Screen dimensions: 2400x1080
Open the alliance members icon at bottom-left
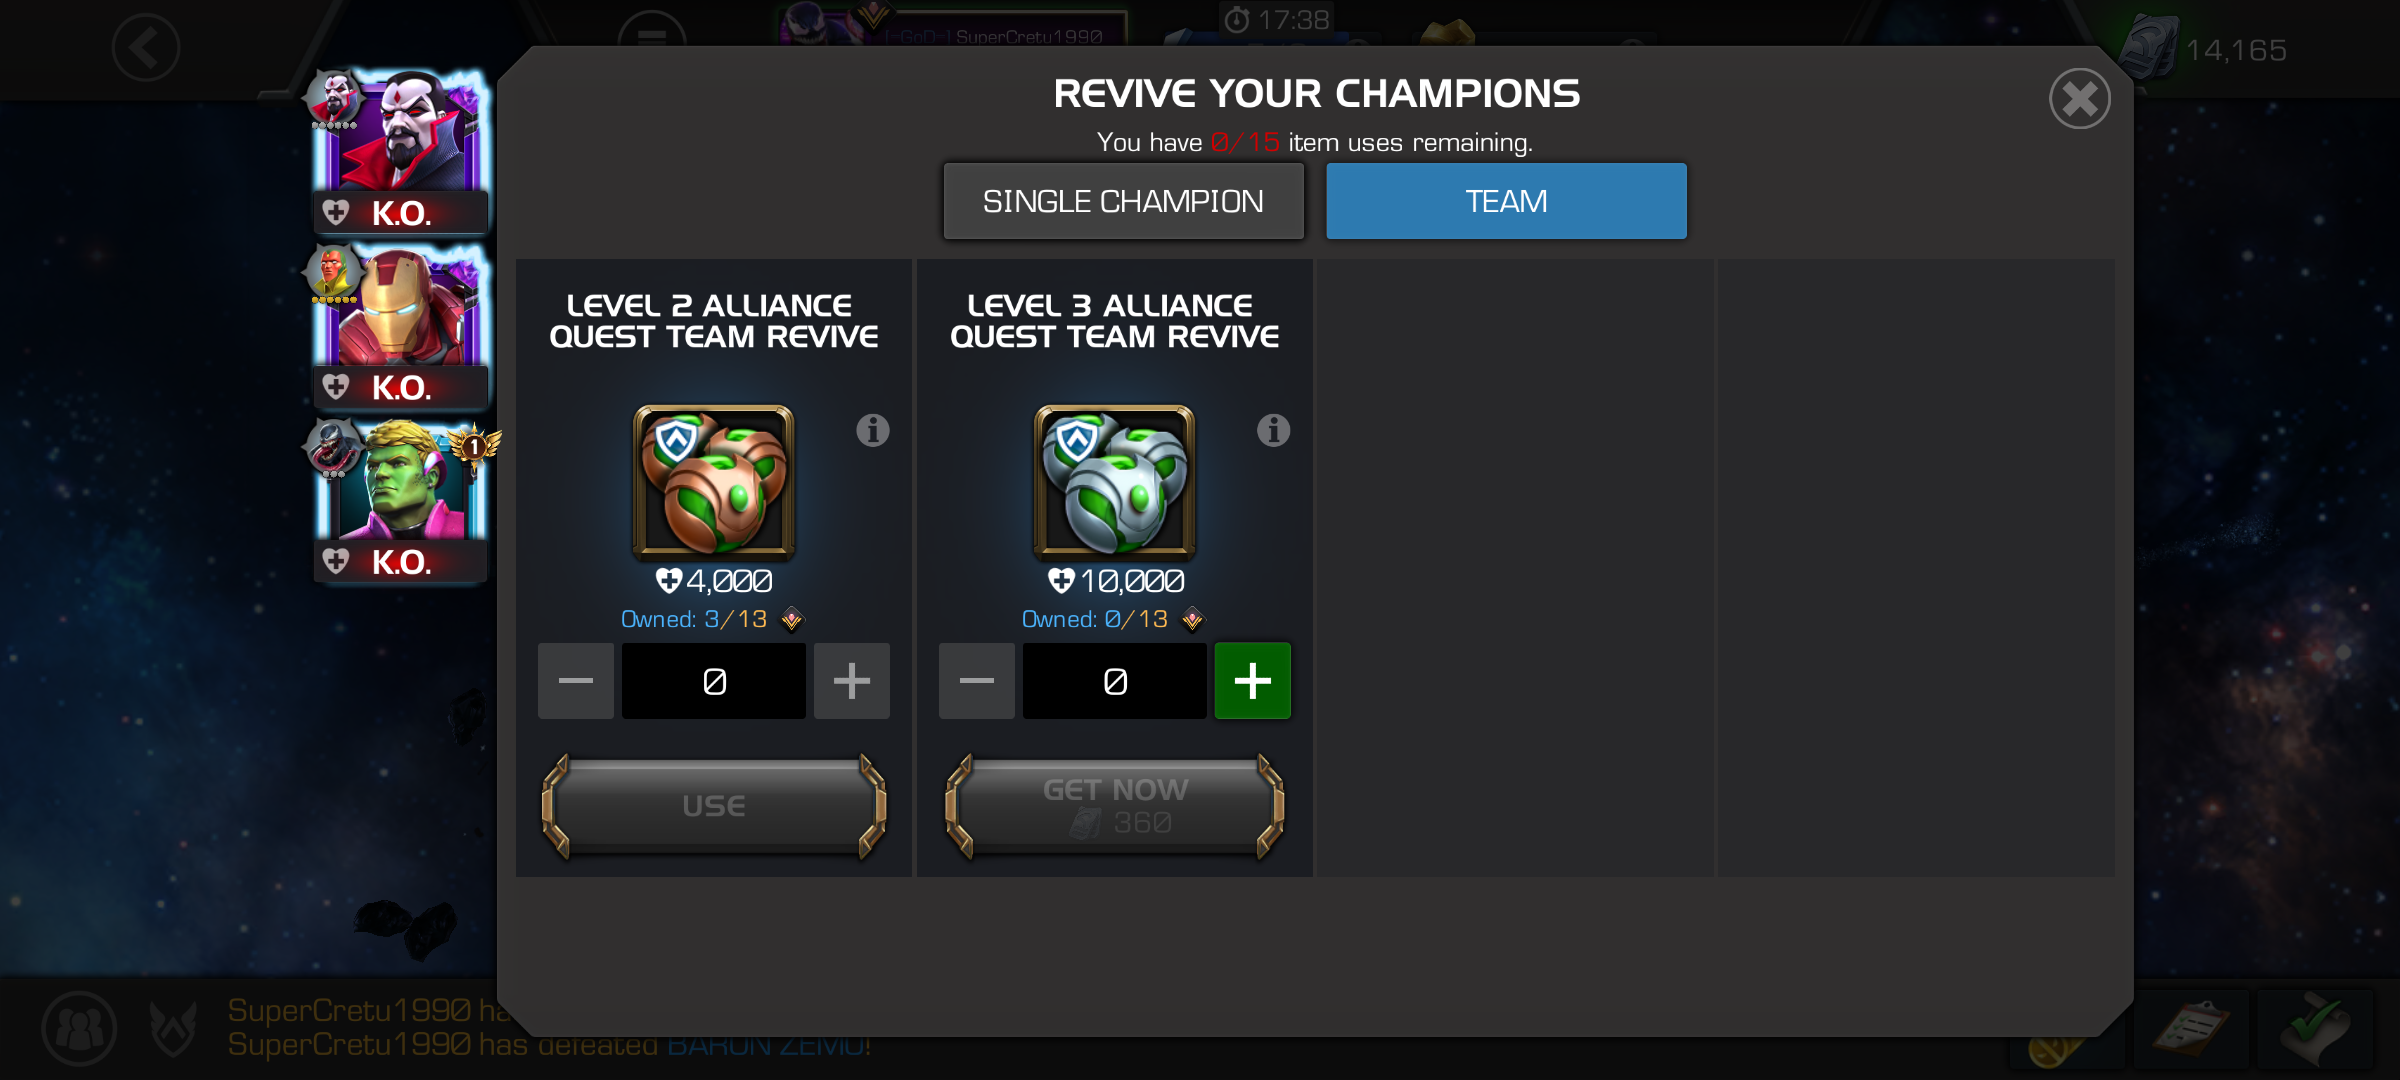point(79,1028)
